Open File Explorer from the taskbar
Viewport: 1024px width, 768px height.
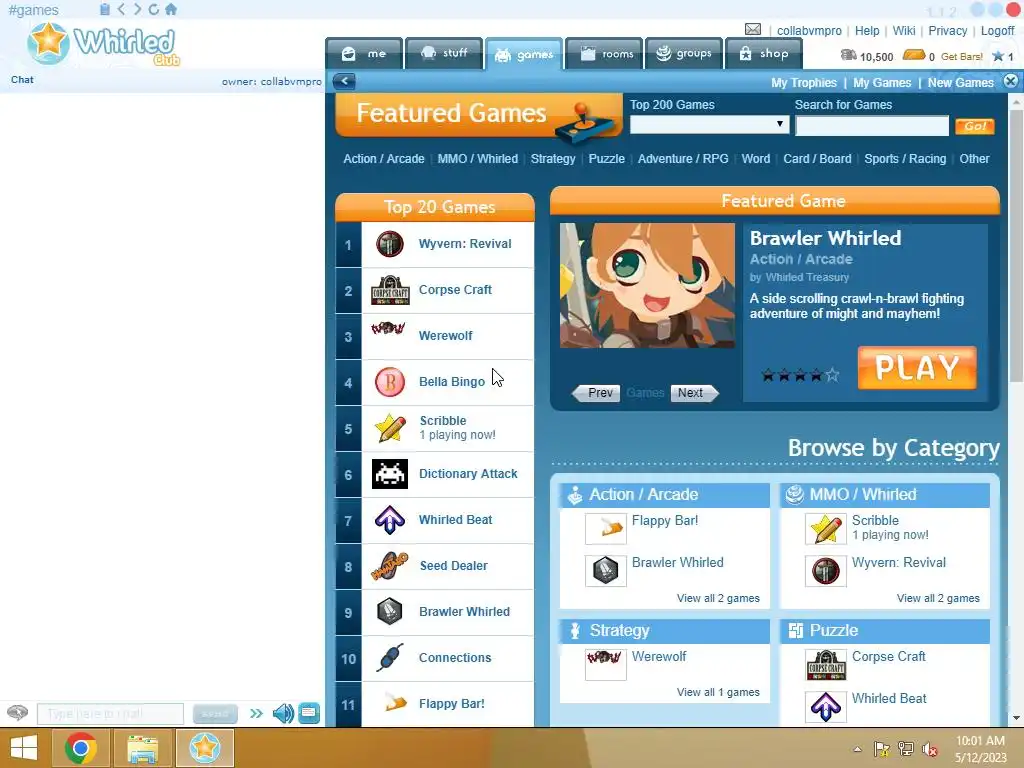coord(142,748)
